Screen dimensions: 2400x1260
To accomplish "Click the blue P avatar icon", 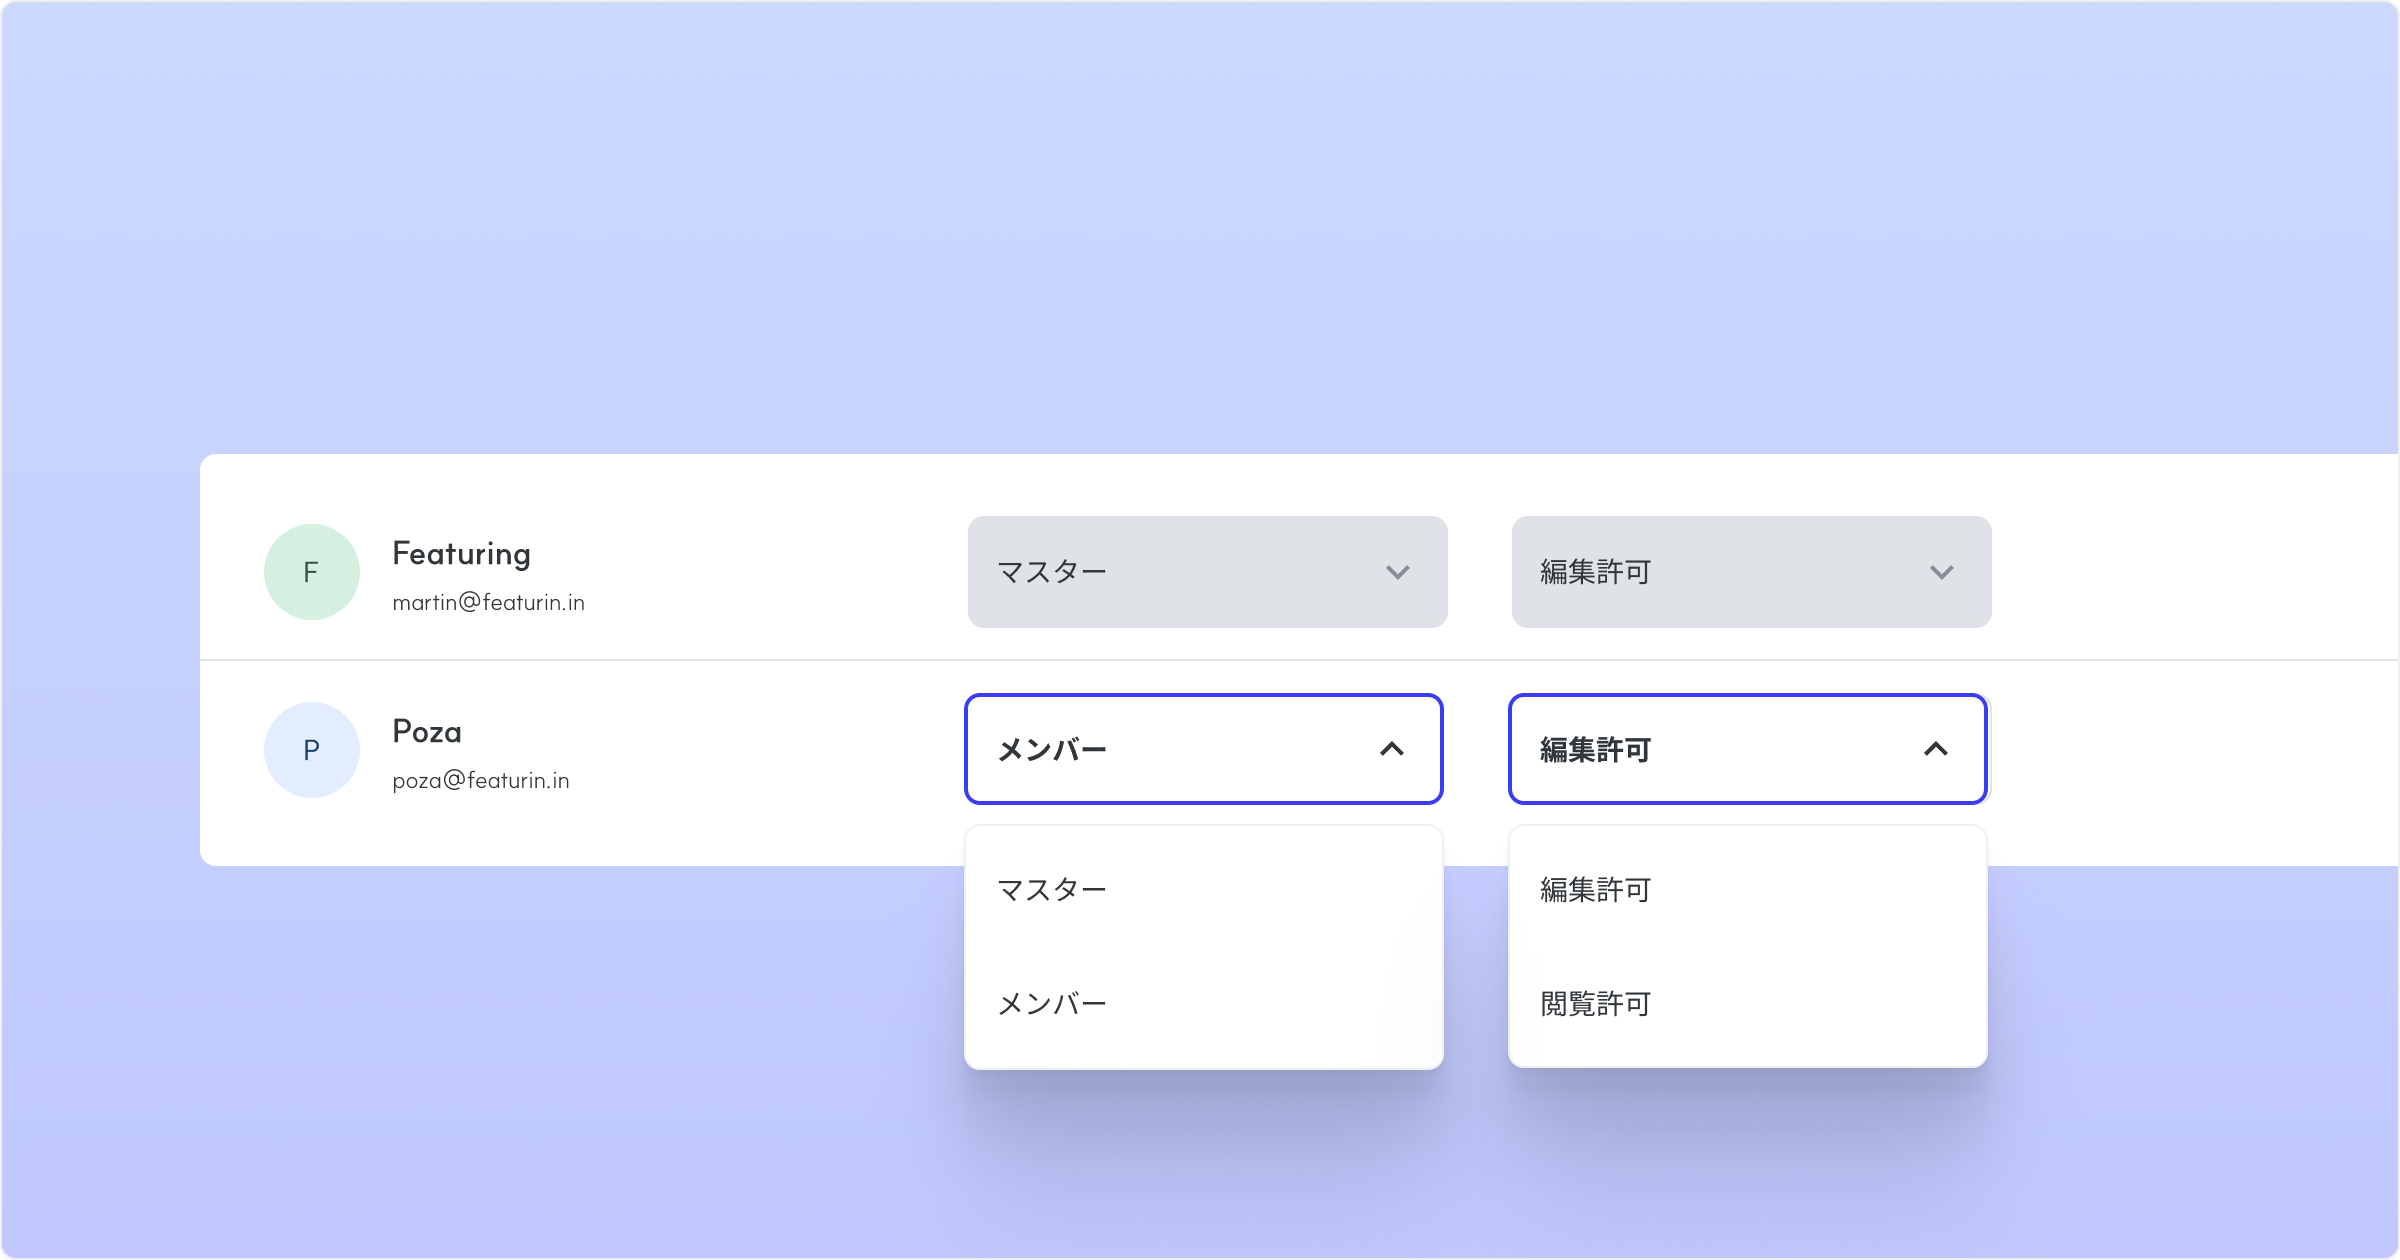I will pyautogui.click(x=311, y=750).
